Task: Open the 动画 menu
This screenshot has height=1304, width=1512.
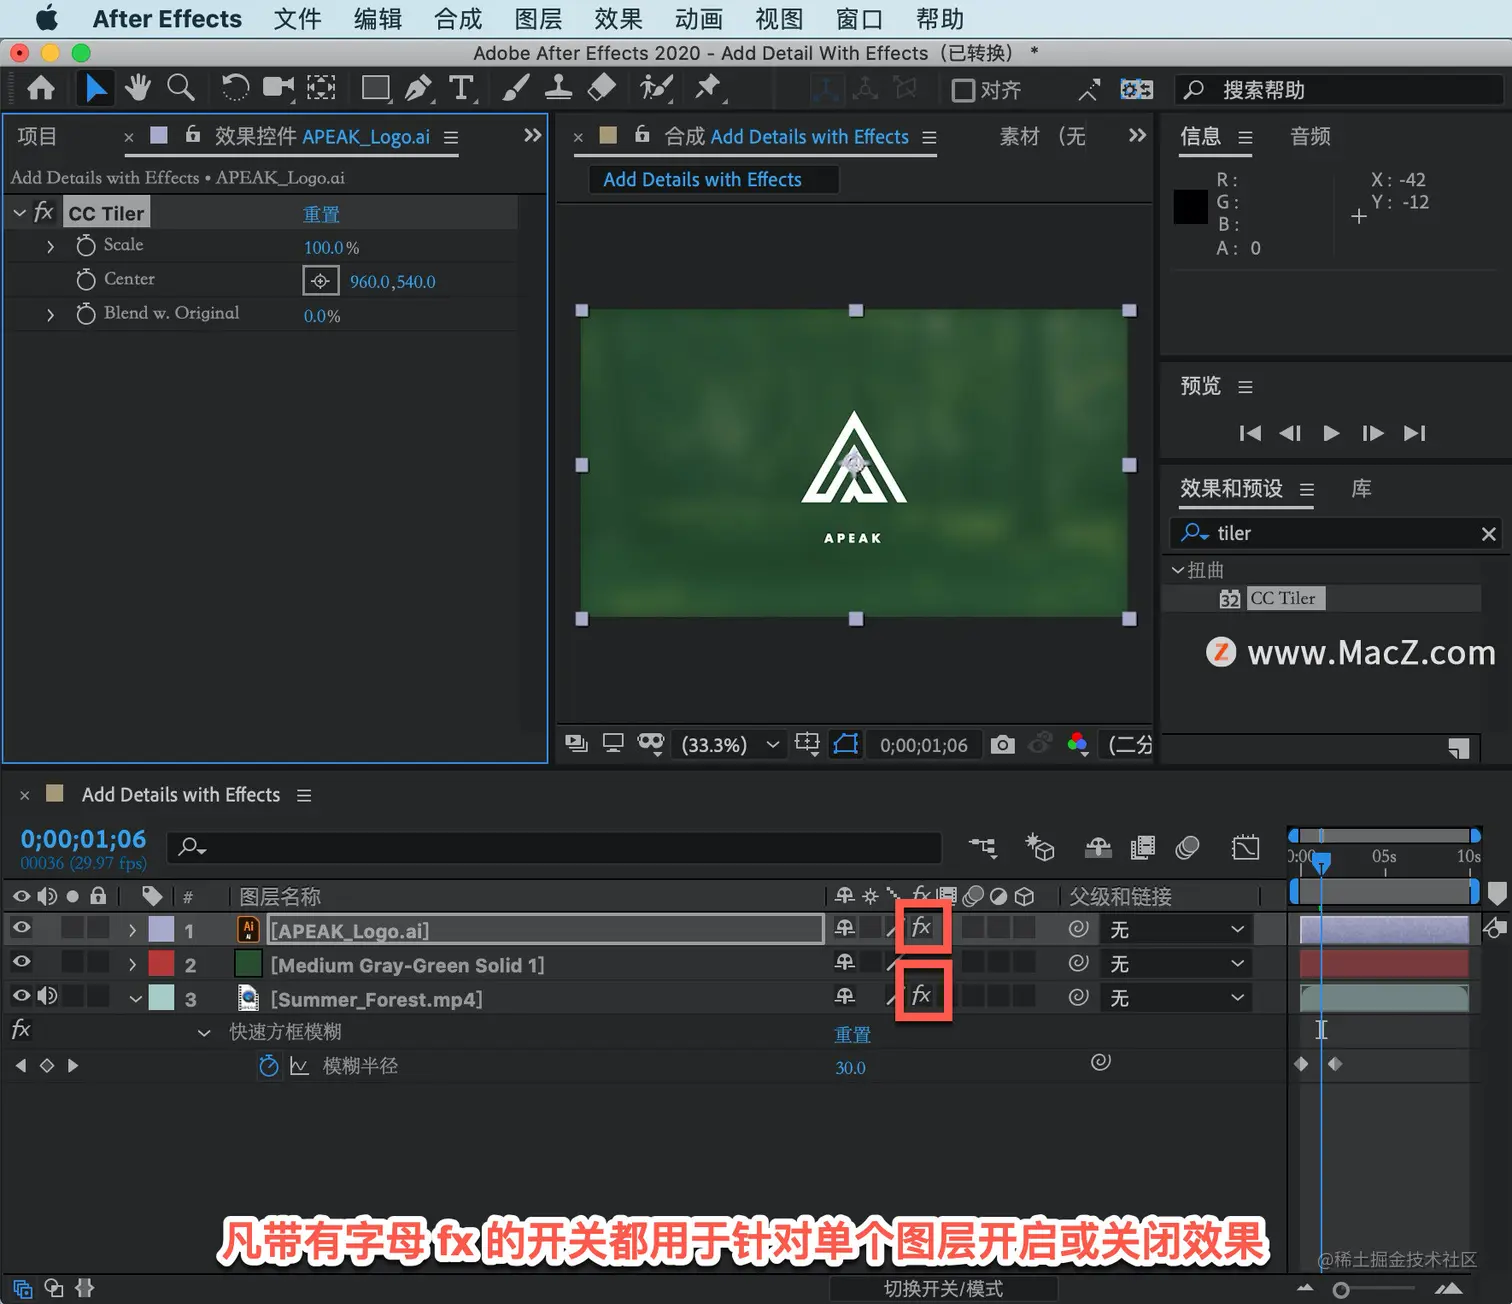Action: point(699,19)
